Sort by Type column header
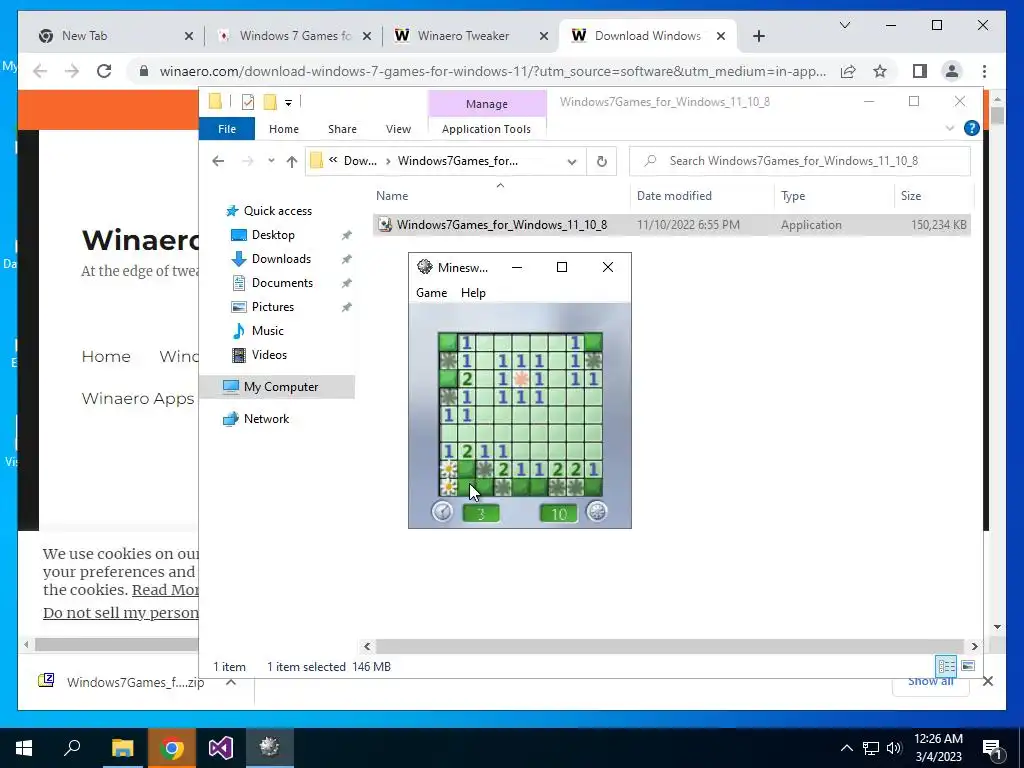Viewport: 1024px width, 768px height. click(793, 196)
